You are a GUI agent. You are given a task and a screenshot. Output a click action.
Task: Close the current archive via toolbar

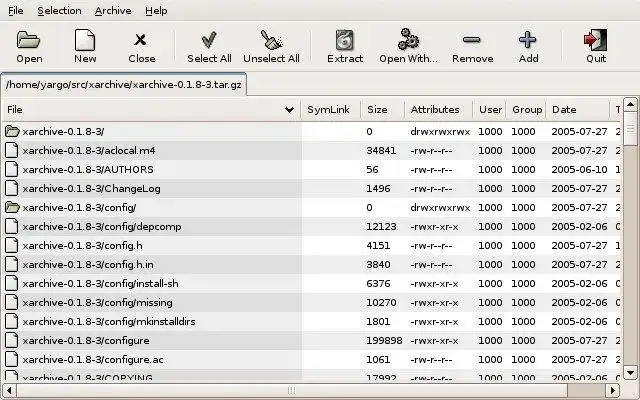point(140,40)
